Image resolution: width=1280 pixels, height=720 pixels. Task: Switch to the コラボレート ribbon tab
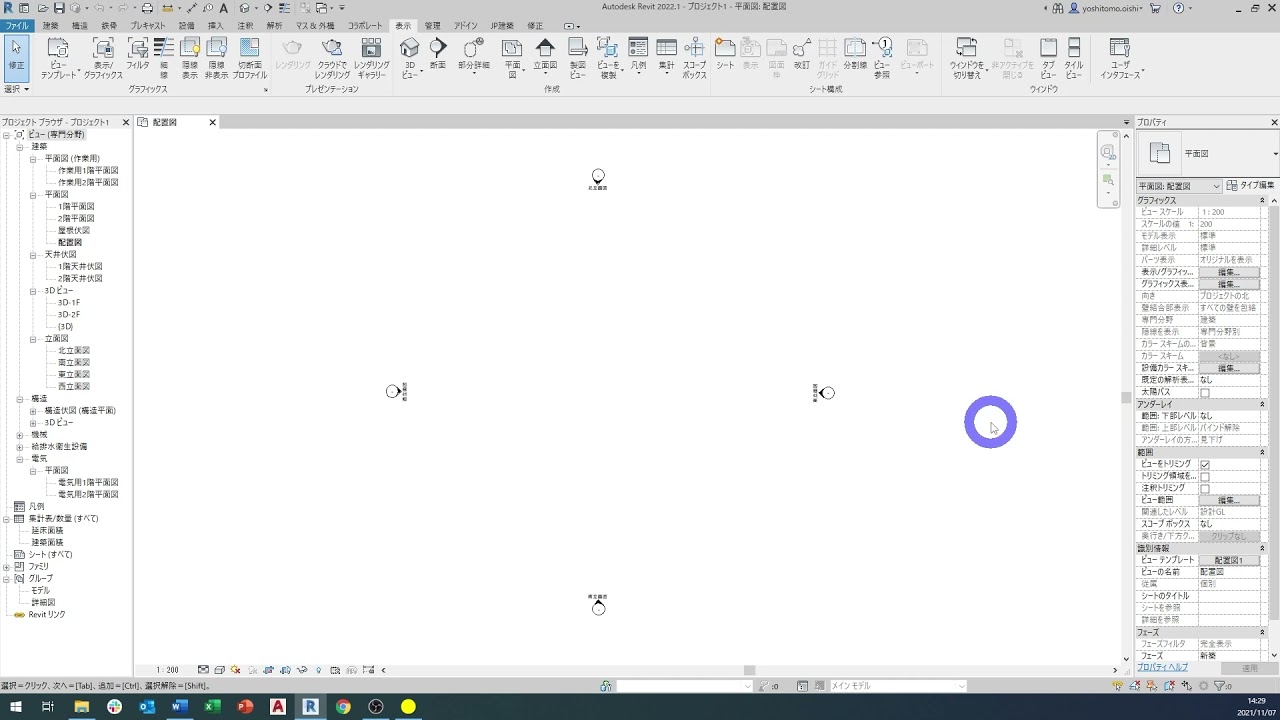pyautogui.click(x=365, y=26)
